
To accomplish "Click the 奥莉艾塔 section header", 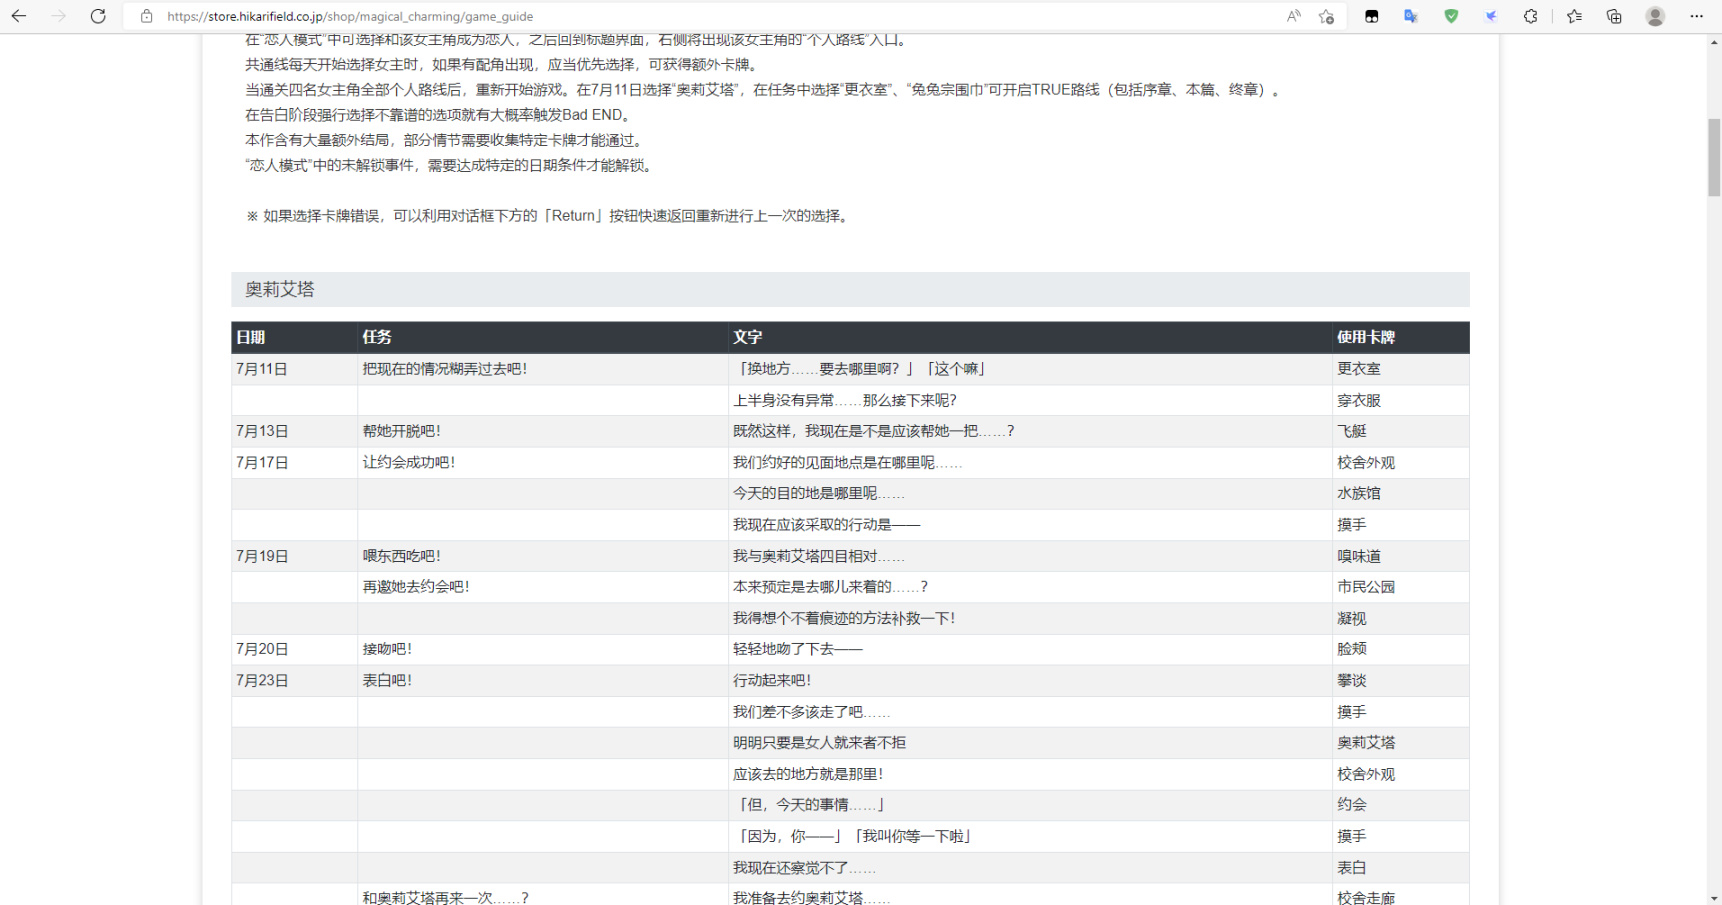I will click(850, 289).
